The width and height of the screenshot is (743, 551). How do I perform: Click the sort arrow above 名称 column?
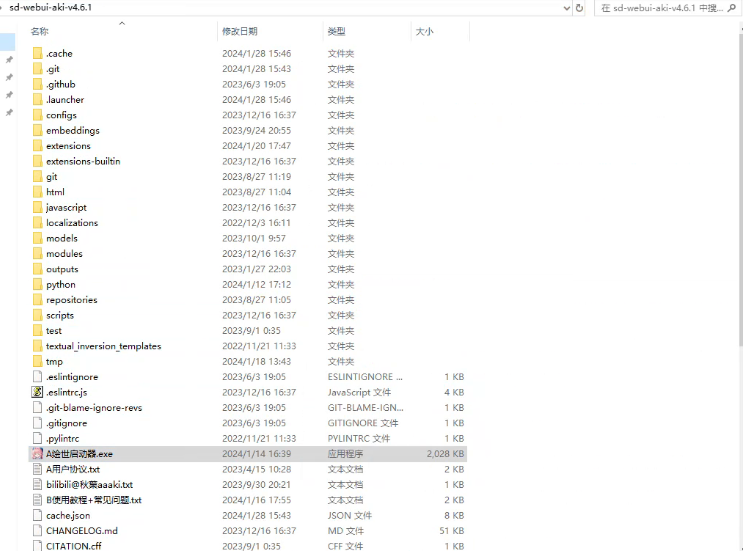[122, 23]
